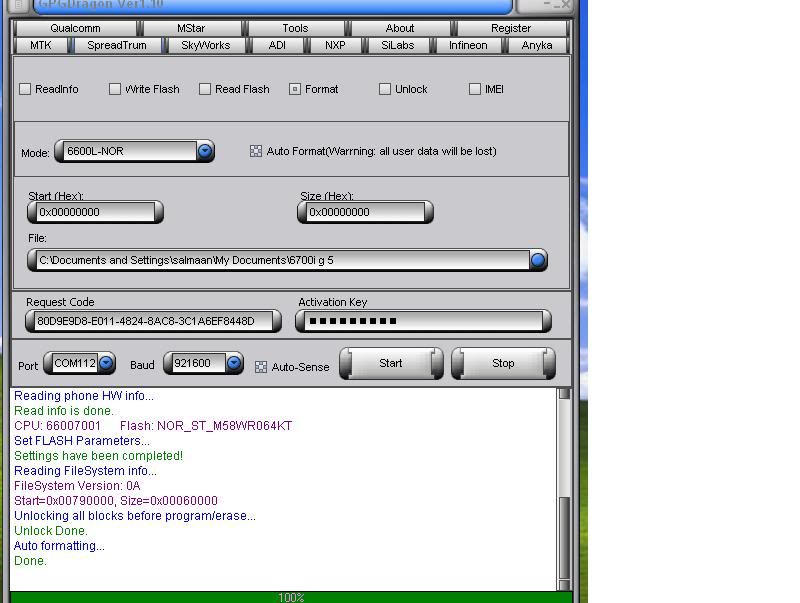Click the Activation Key field
The width and height of the screenshot is (800, 603).
pyautogui.click(x=423, y=321)
